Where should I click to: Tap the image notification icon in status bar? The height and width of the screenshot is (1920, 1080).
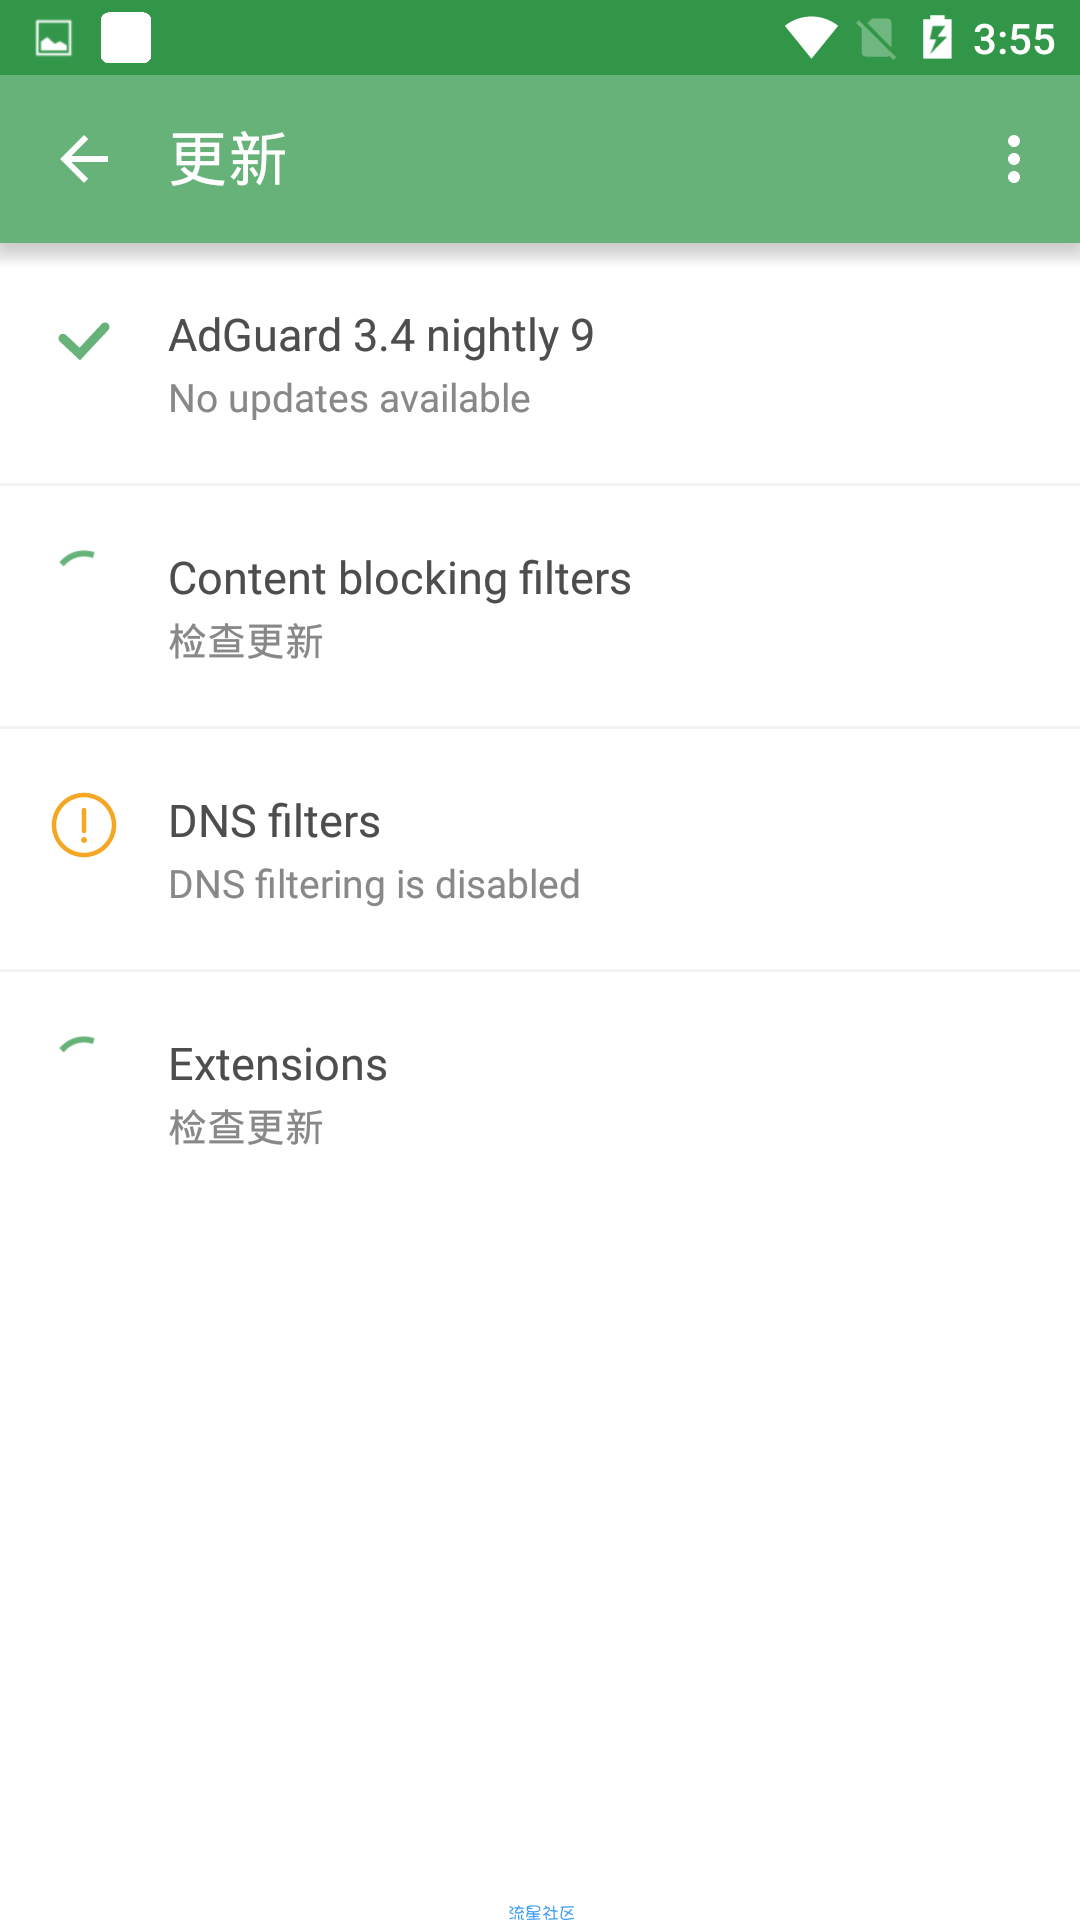54,39
